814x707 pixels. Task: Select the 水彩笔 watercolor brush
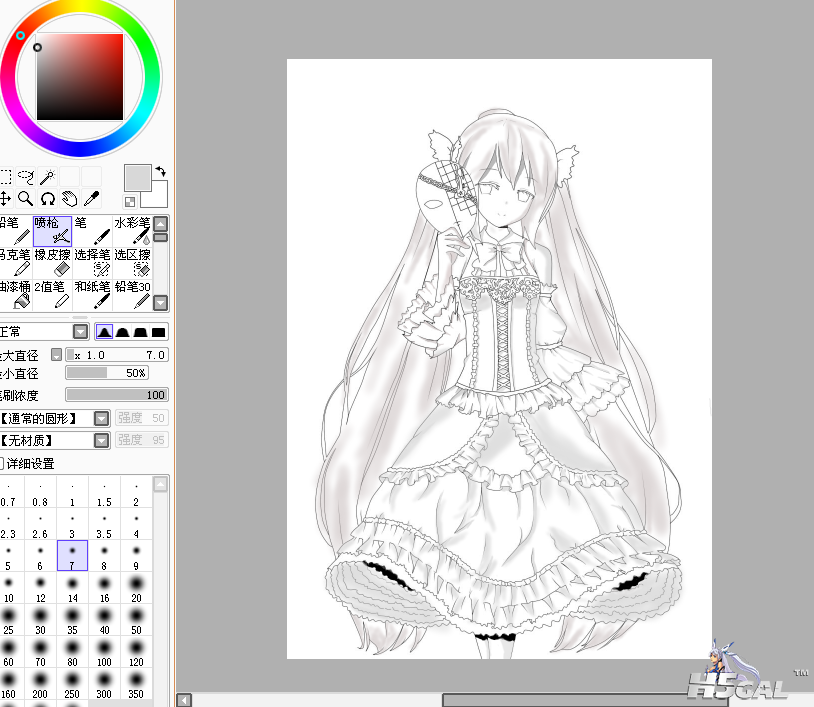[x=132, y=230]
